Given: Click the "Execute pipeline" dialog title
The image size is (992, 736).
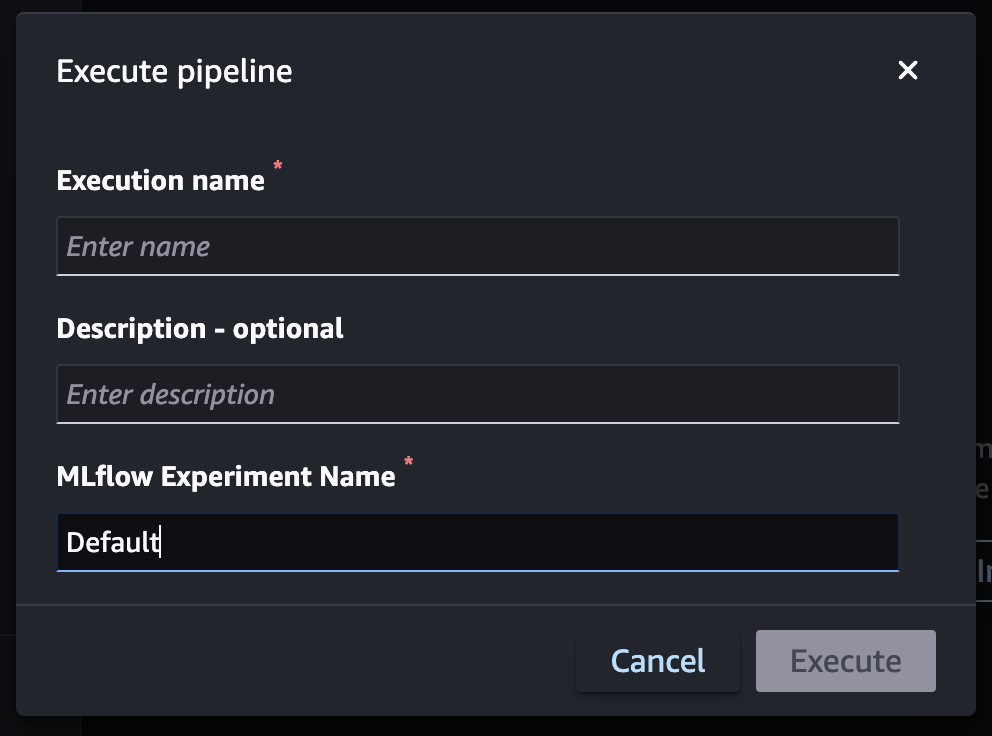Looking at the screenshot, I should (174, 72).
